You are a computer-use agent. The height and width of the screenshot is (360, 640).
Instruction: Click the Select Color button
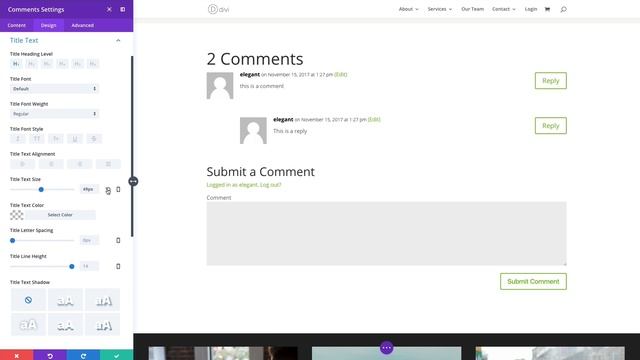60,215
